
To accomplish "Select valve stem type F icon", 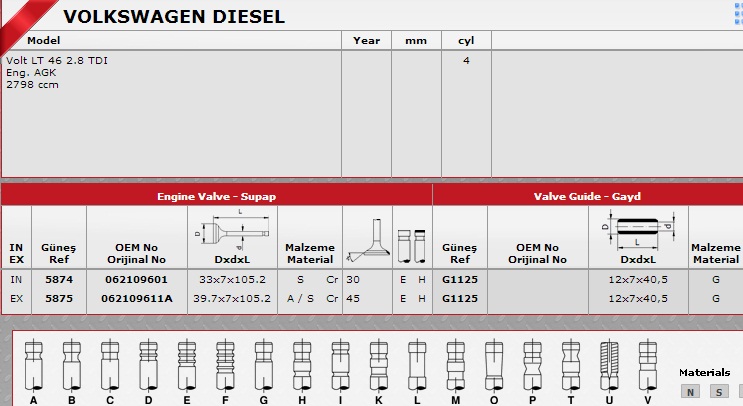I will 225,365.
